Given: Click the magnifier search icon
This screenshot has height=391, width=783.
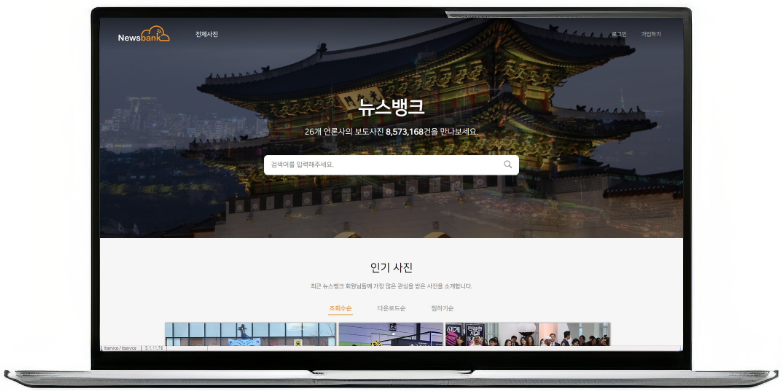Looking at the screenshot, I should 508,164.
